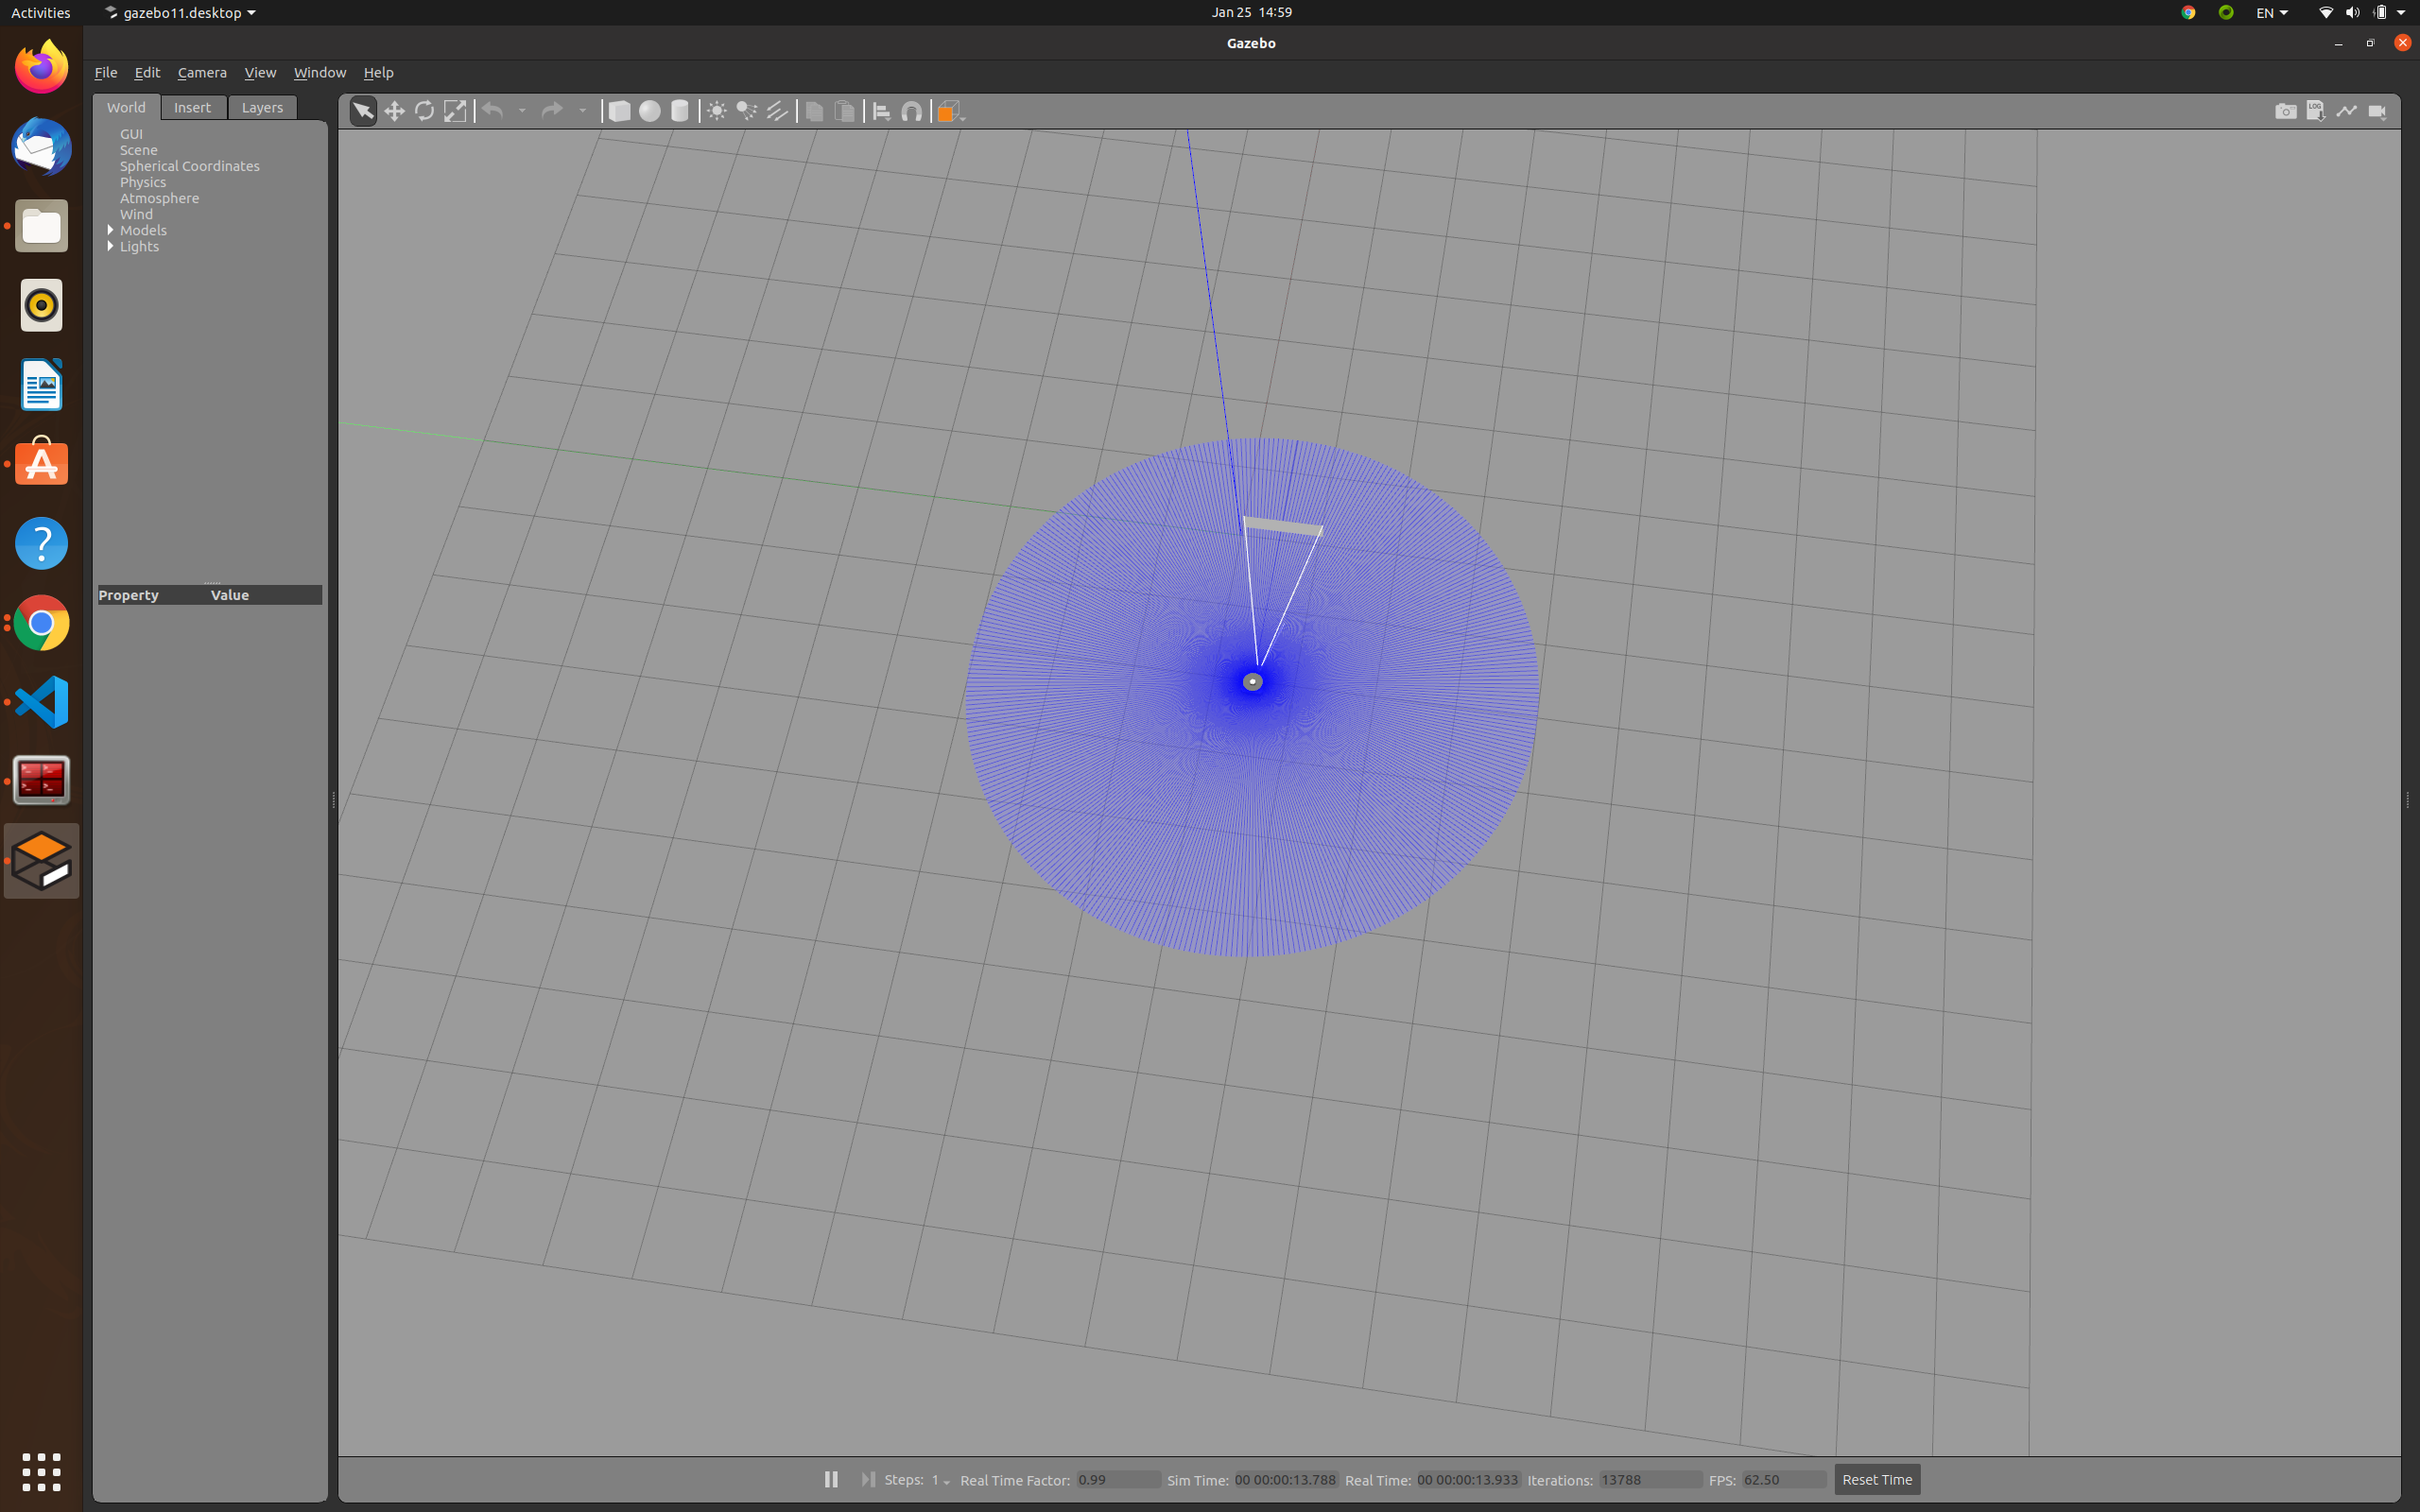Insert a cylinder shape
Image resolution: width=2420 pixels, height=1512 pixels.
pos(680,111)
